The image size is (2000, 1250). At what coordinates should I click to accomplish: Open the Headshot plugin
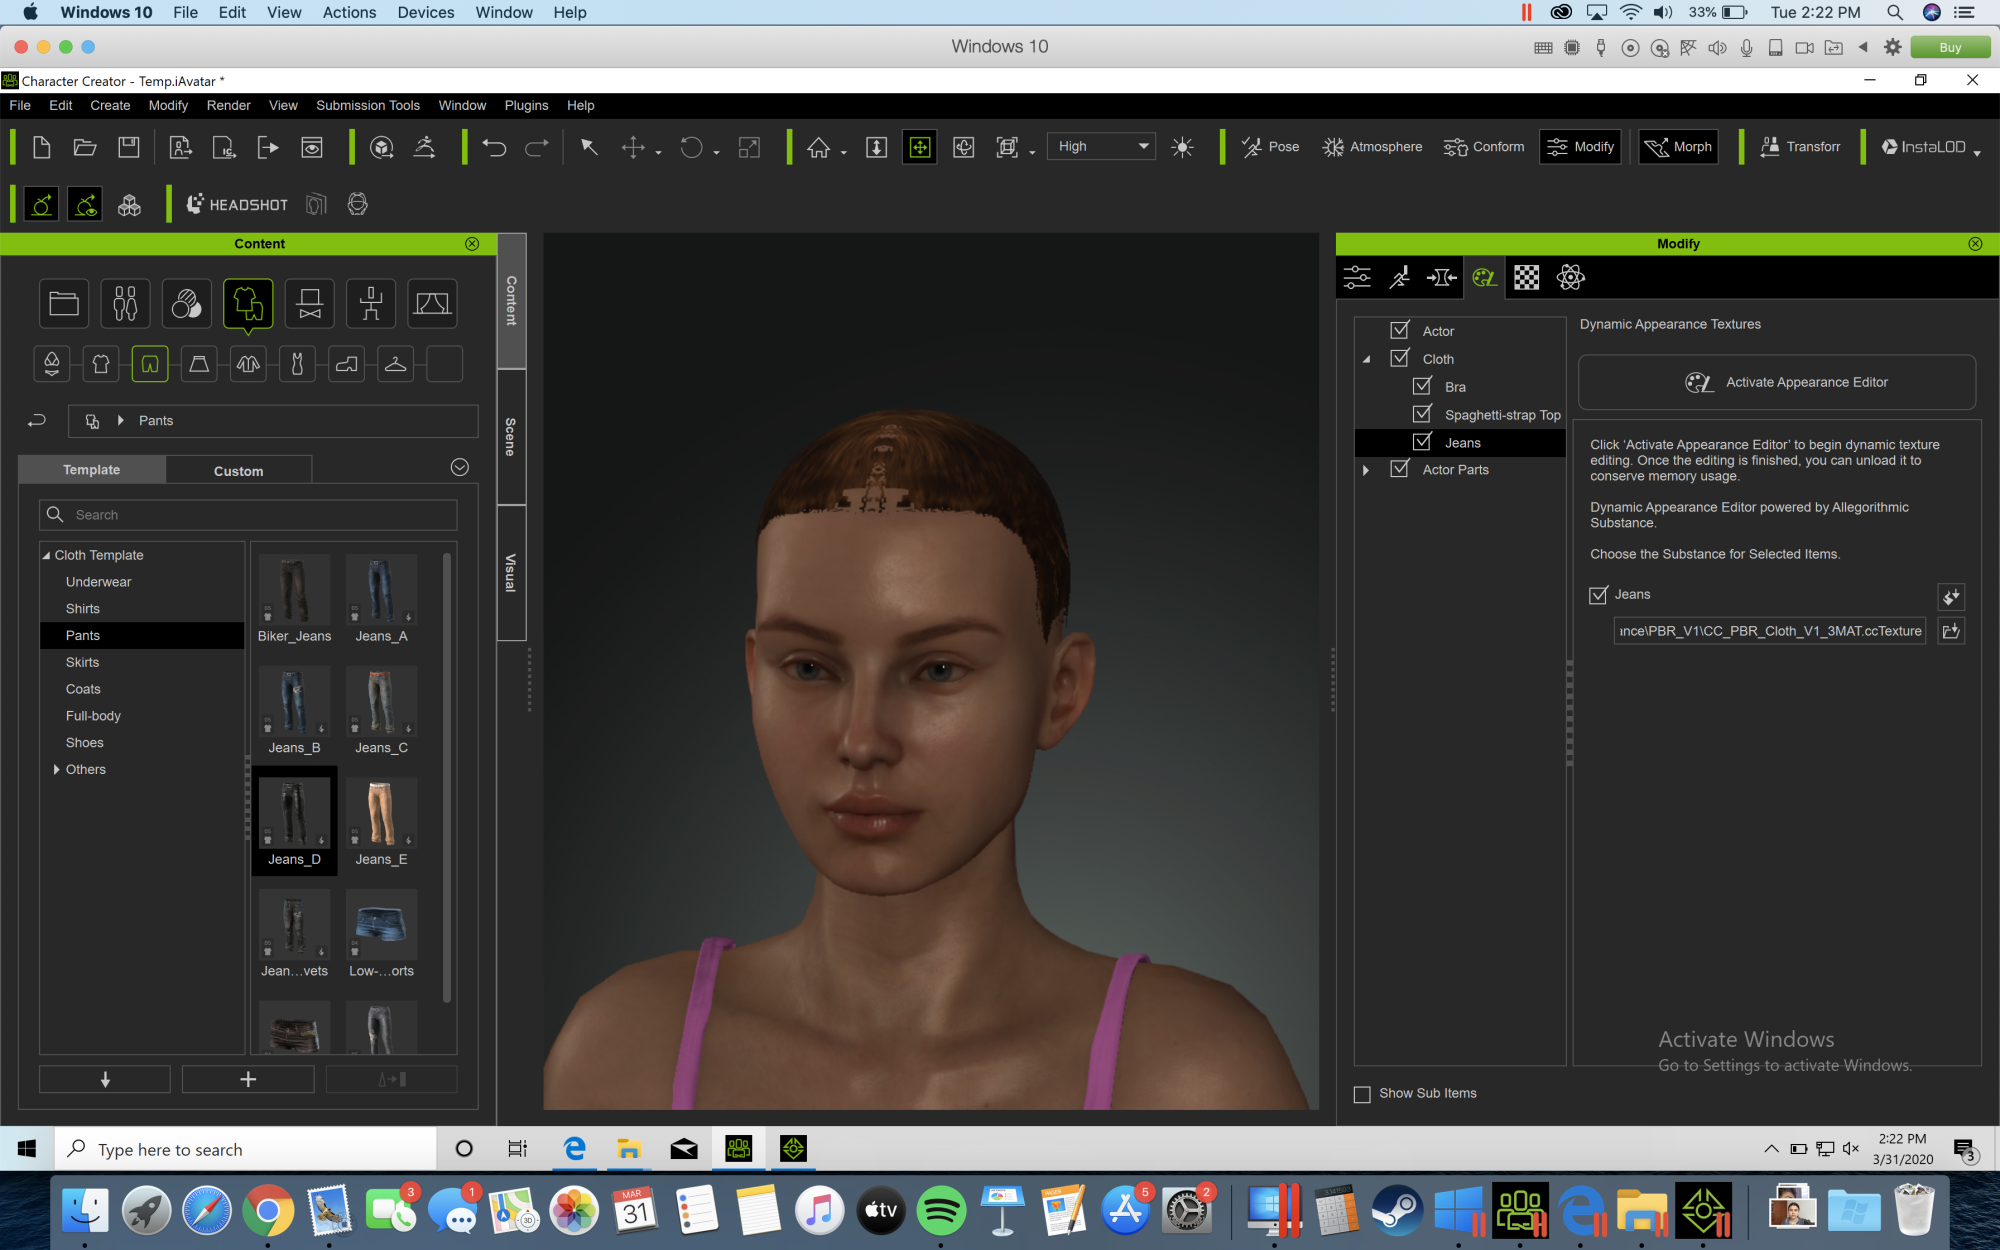[238, 204]
